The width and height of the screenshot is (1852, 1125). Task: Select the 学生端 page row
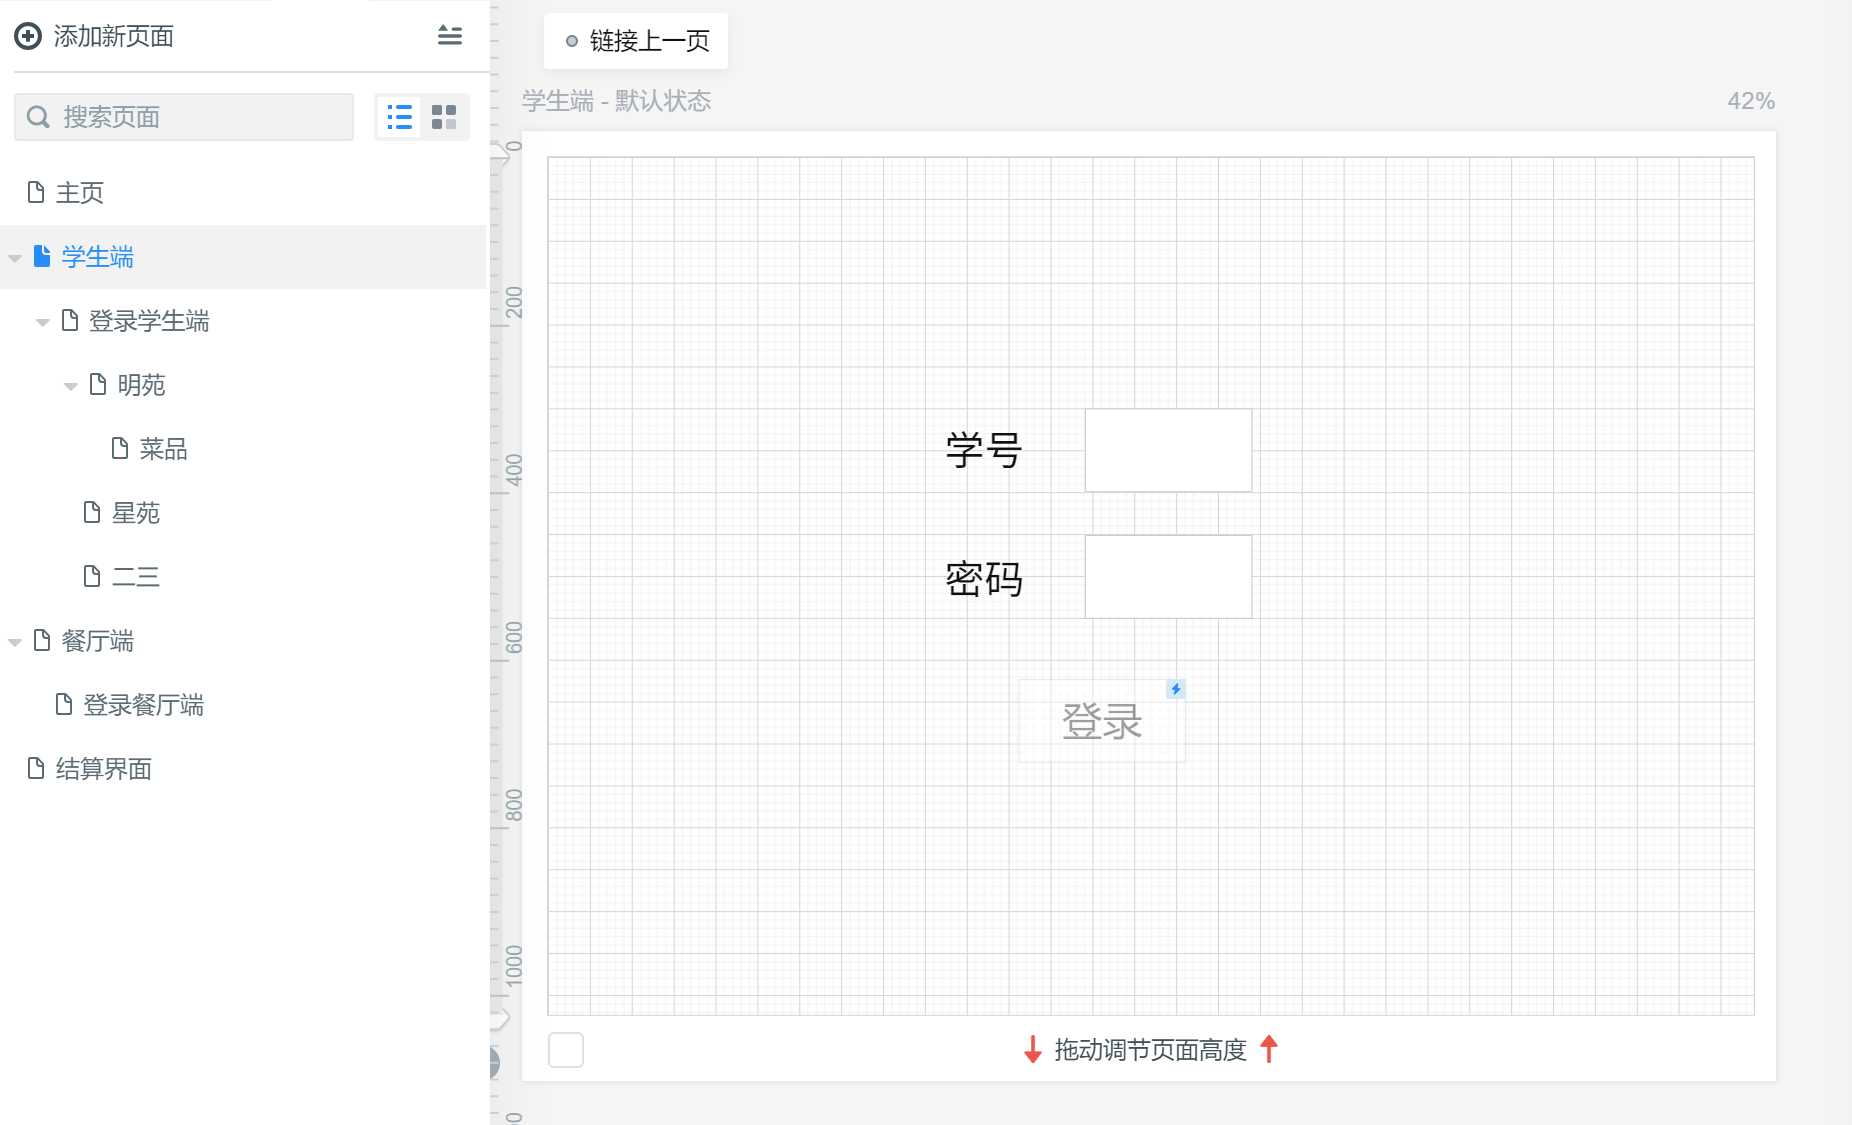242,257
